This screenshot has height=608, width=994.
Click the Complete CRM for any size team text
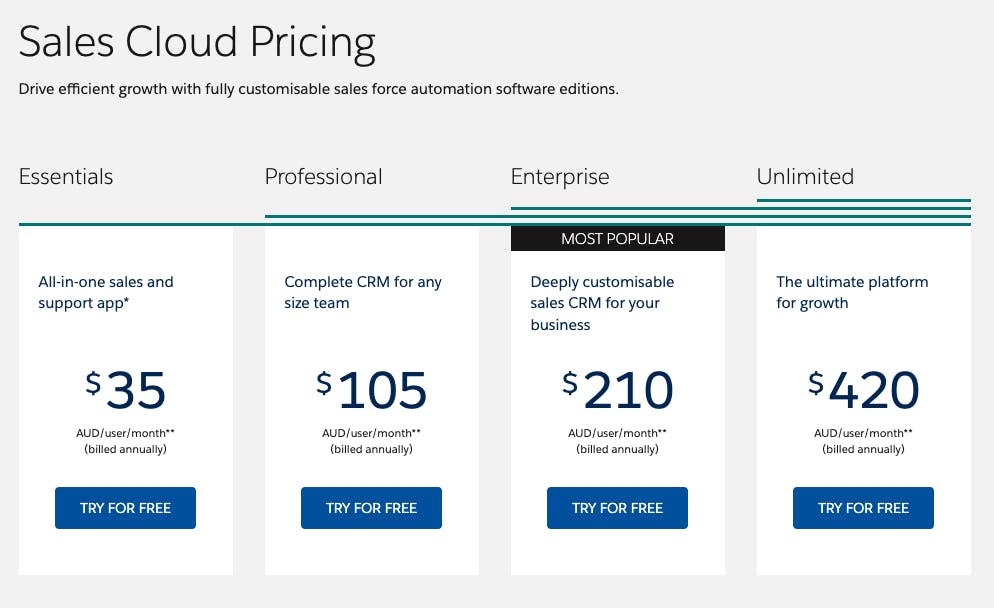(363, 292)
